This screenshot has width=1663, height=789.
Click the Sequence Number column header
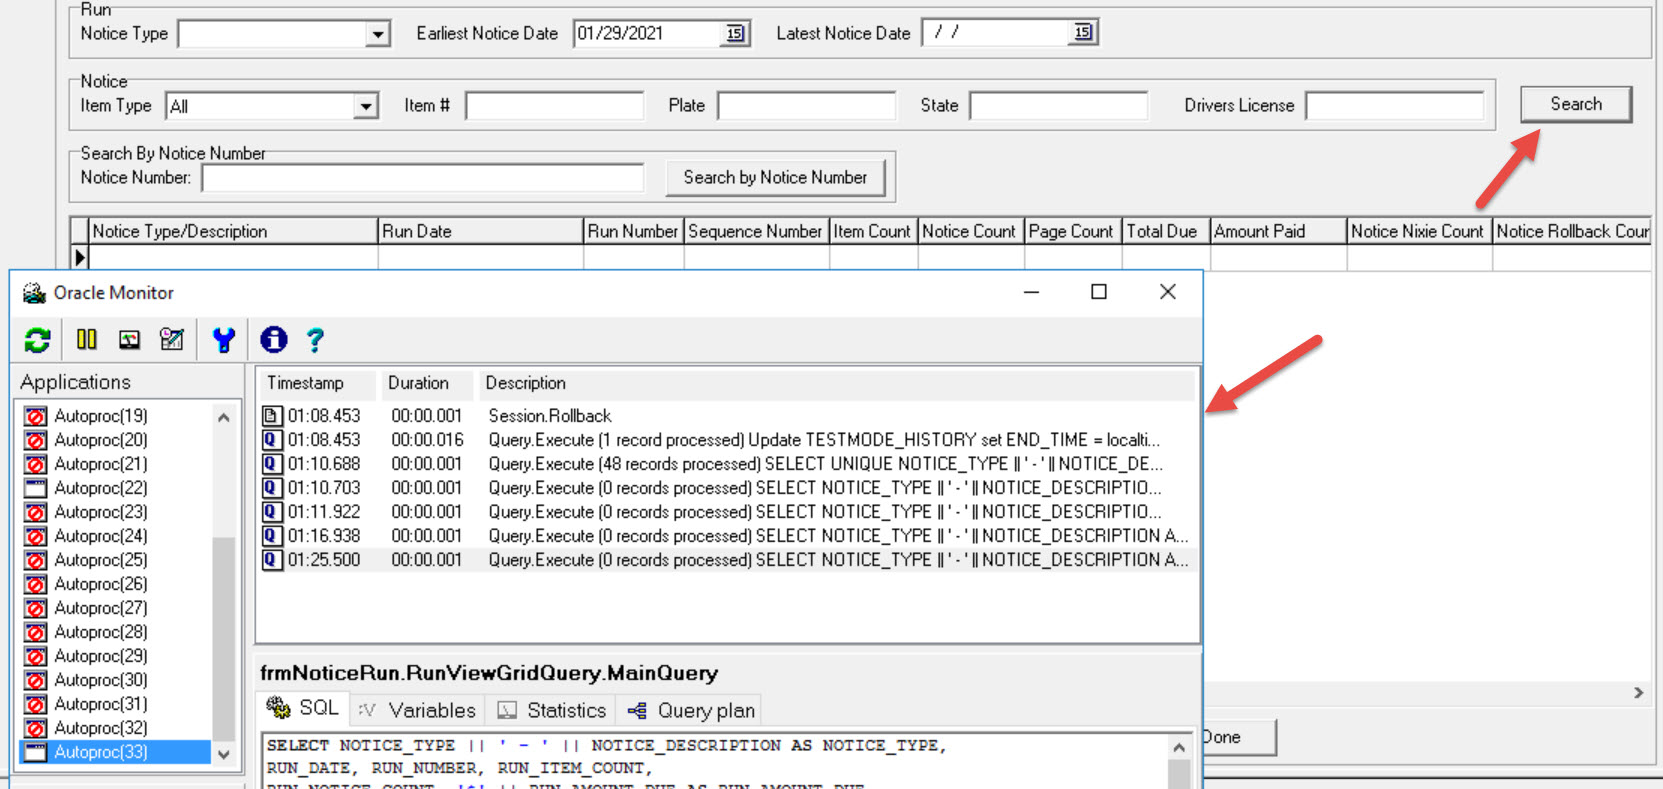pos(756,231)
